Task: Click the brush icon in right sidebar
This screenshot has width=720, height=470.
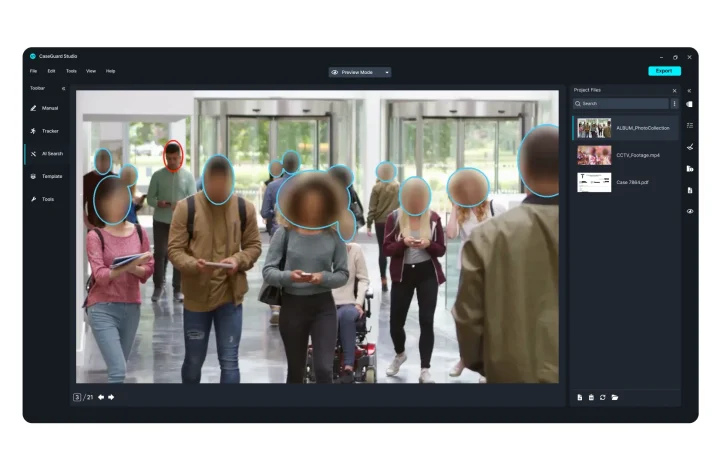Action: (690, 147)
